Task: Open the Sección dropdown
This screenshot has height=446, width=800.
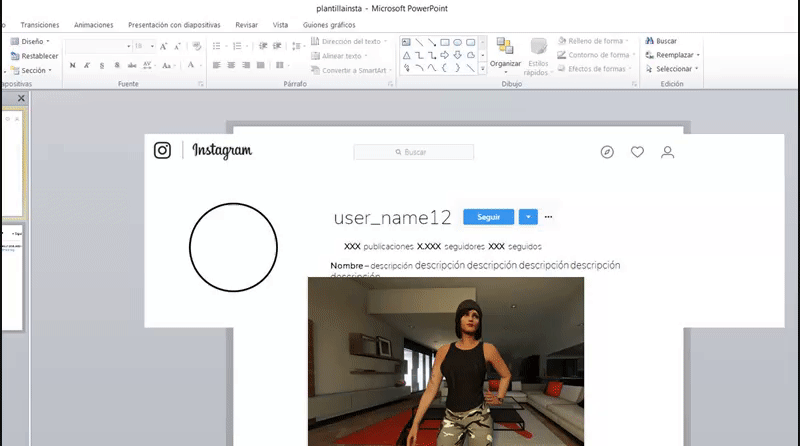Action: tap(31, 70)
